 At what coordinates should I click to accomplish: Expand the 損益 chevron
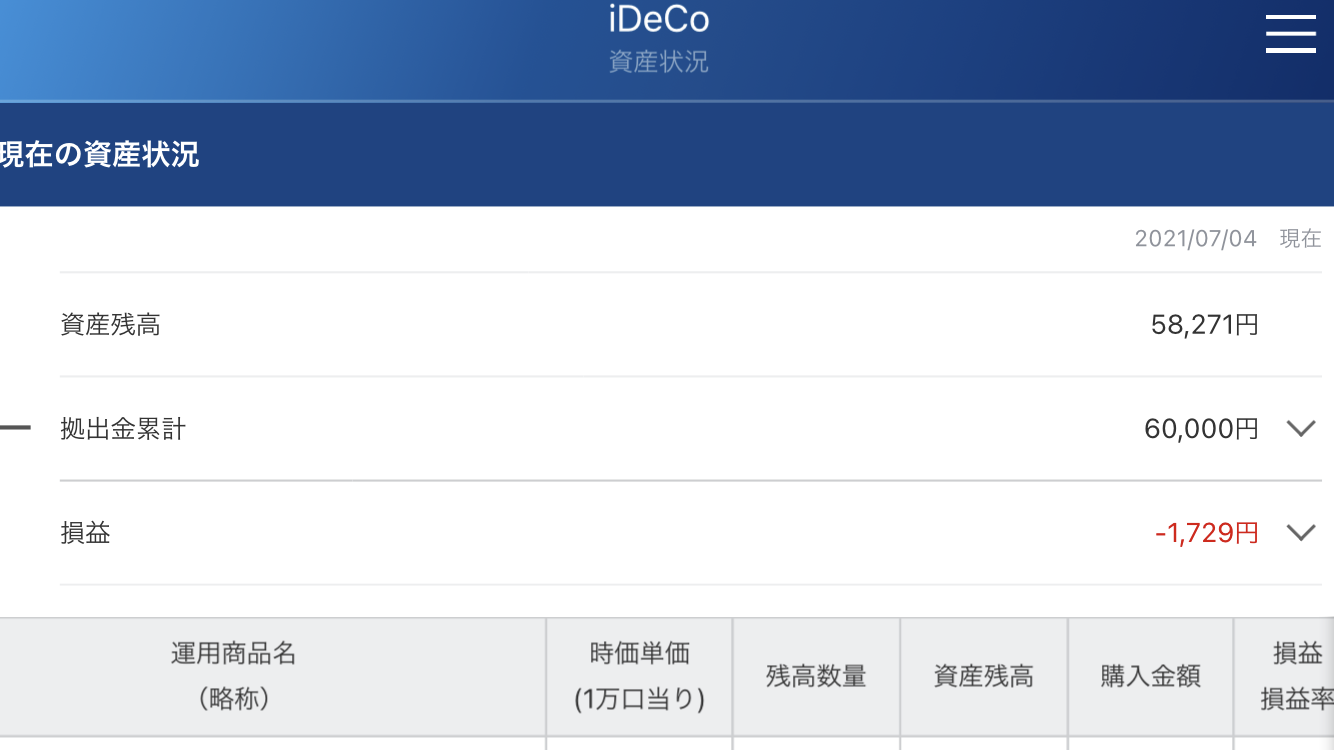pyautogui.click(x=1300, y=533)
